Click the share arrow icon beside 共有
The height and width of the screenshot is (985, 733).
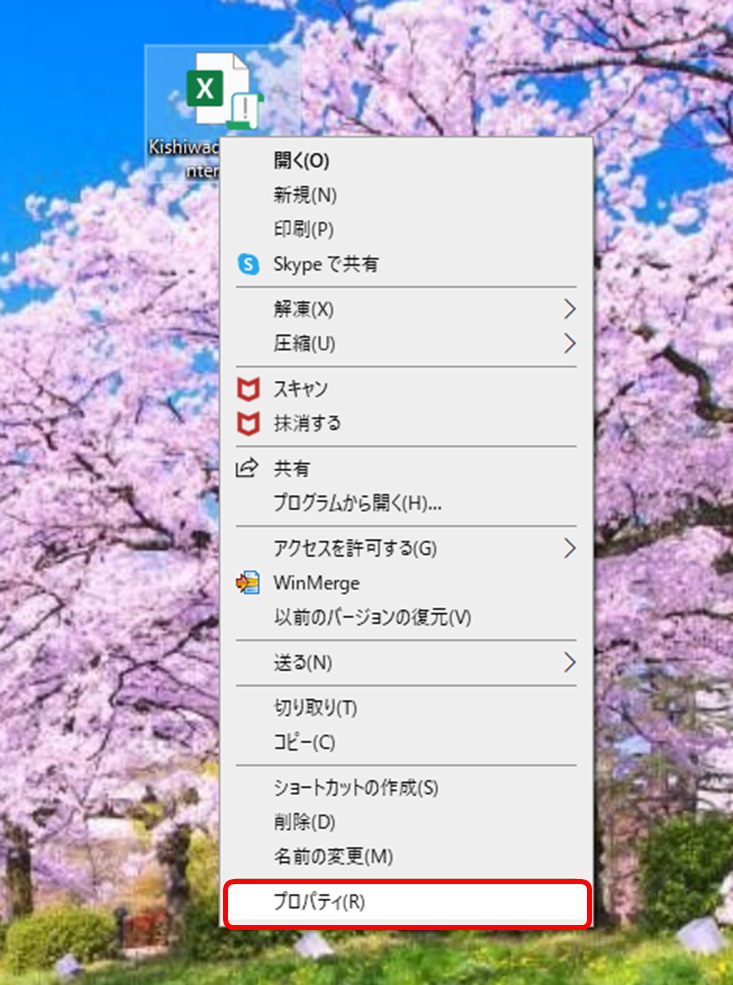[247, 469]
